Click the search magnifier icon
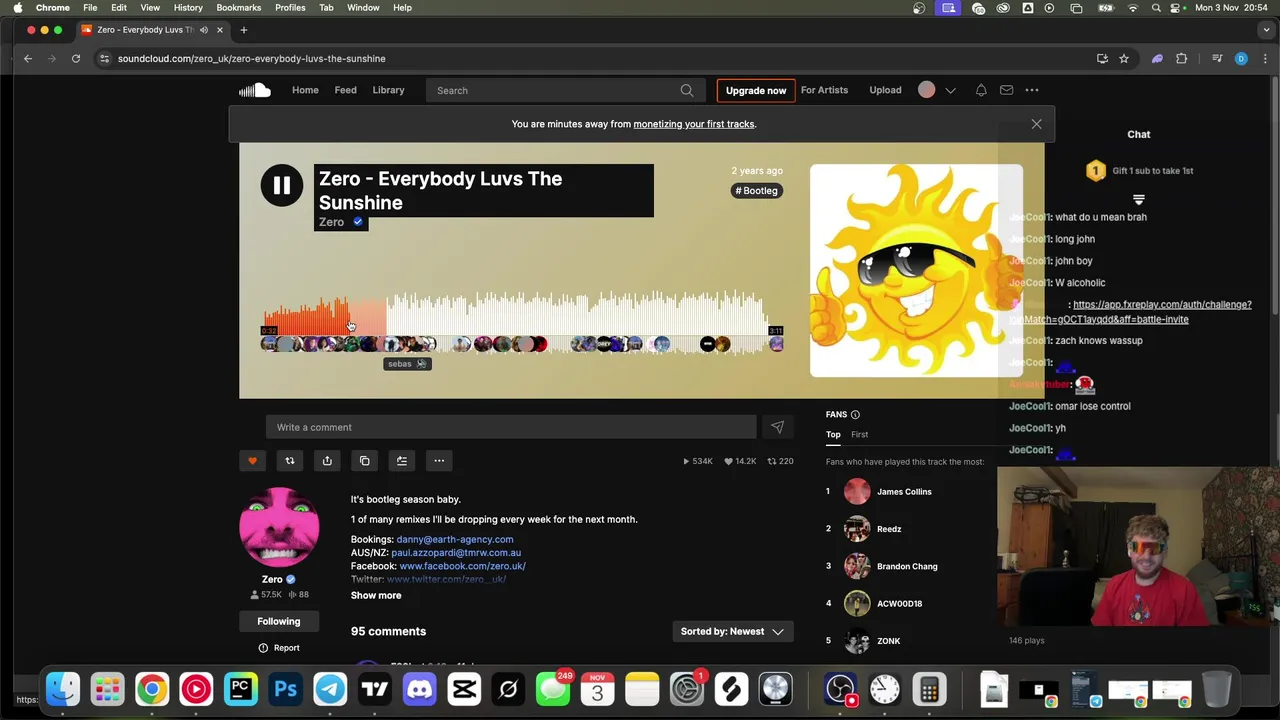1280x720 pixels. [x=687, y=90]
